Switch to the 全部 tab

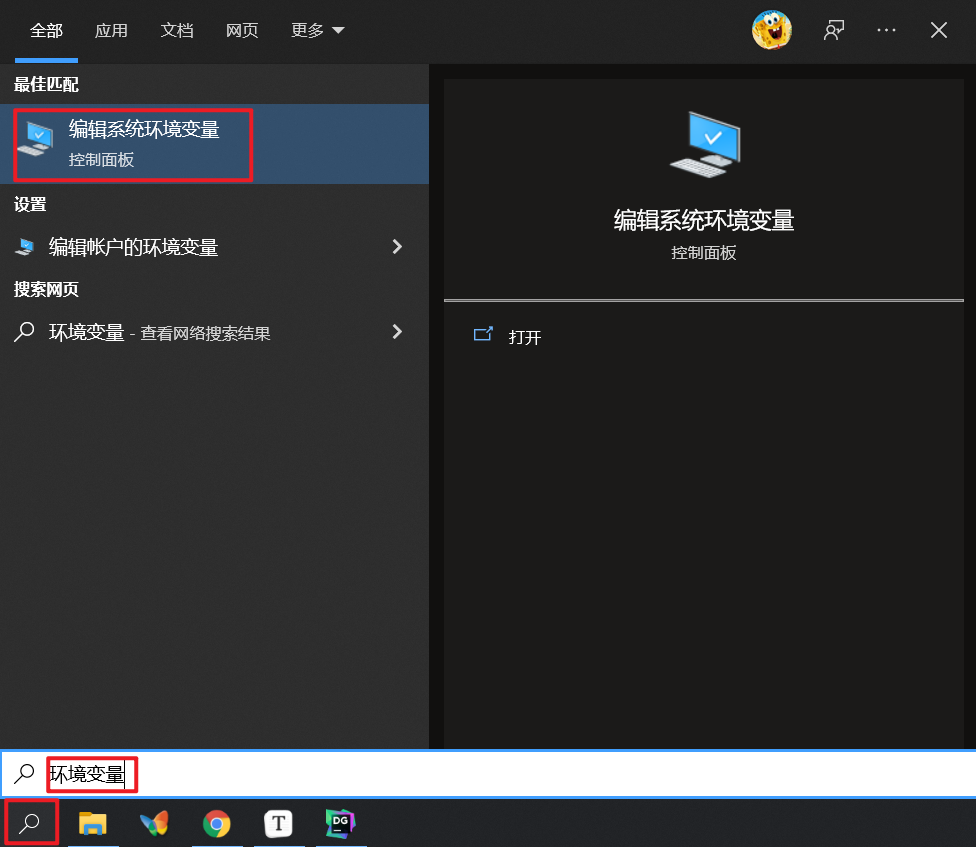pos(46,30)
